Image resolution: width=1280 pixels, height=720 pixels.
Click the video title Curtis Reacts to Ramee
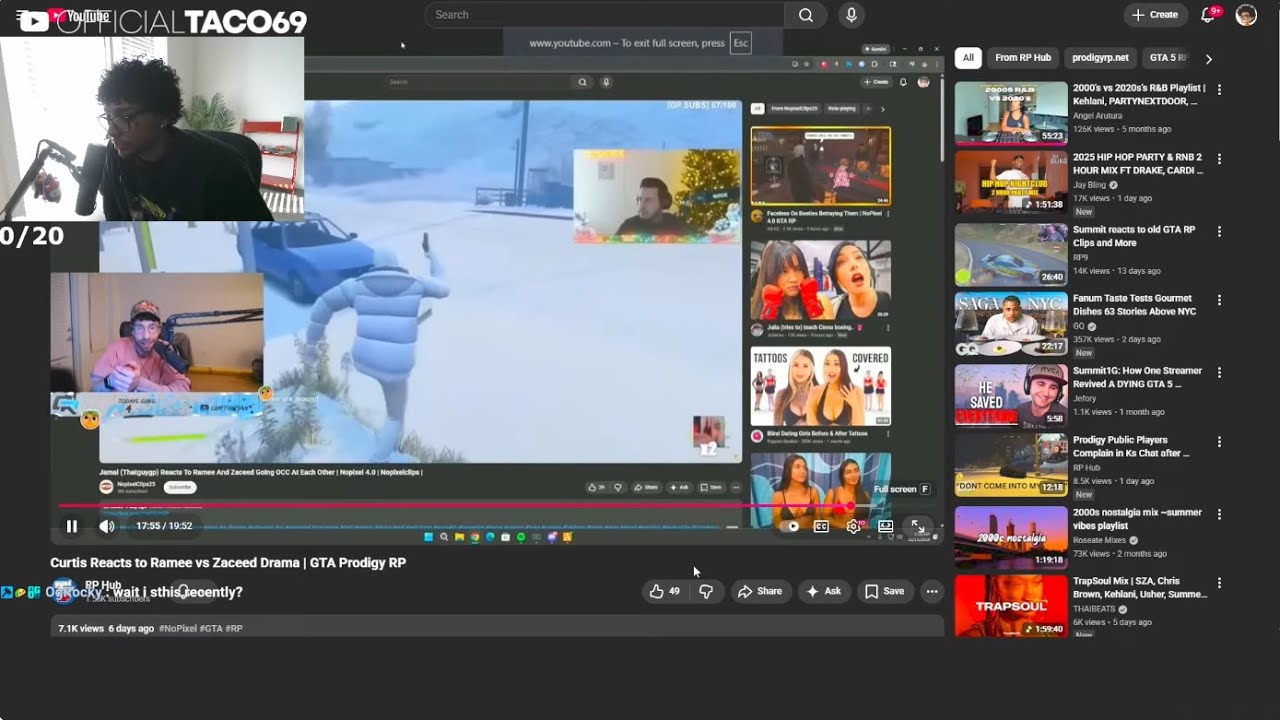click(x=228, y=562)
